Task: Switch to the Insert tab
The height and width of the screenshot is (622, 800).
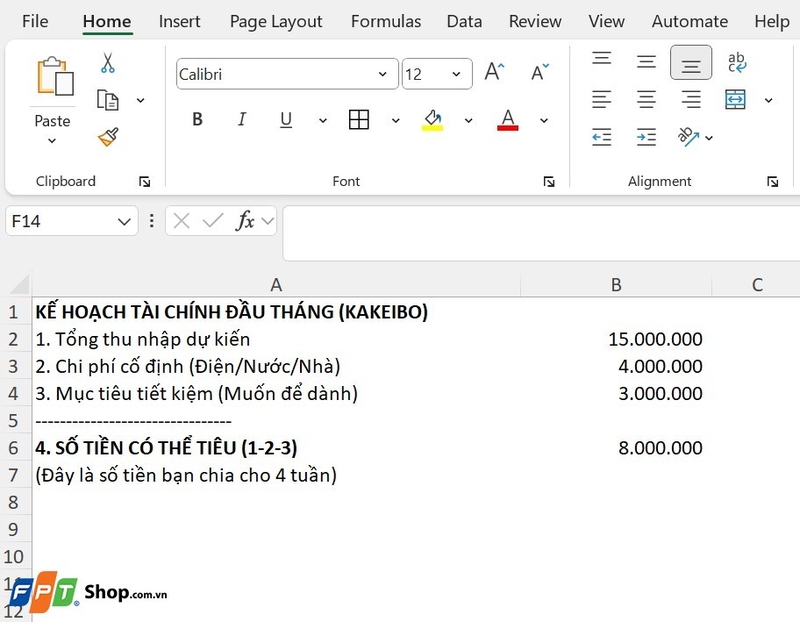Action: (180, 21)
